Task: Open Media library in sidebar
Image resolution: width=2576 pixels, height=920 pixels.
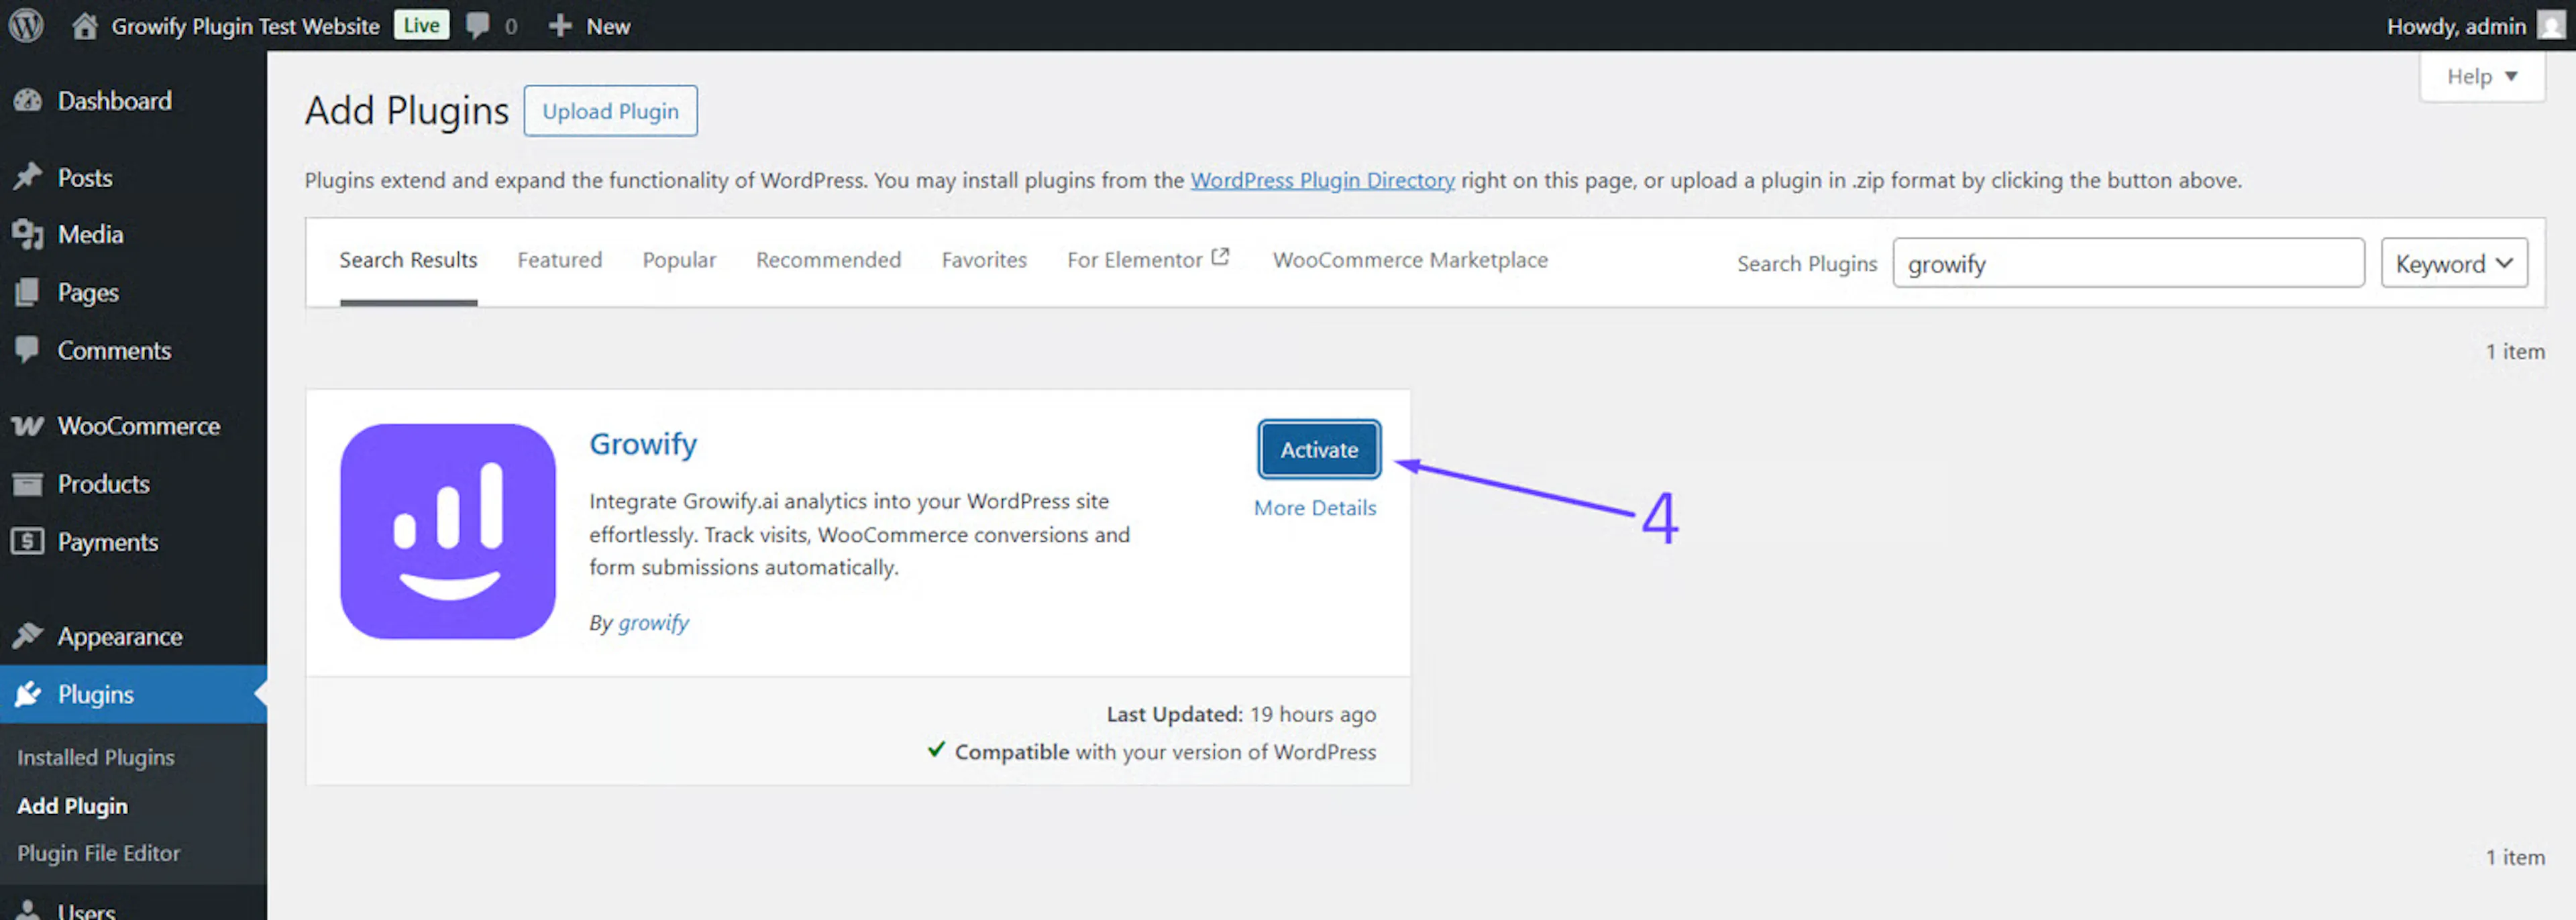Action: (x=90, y=234)
